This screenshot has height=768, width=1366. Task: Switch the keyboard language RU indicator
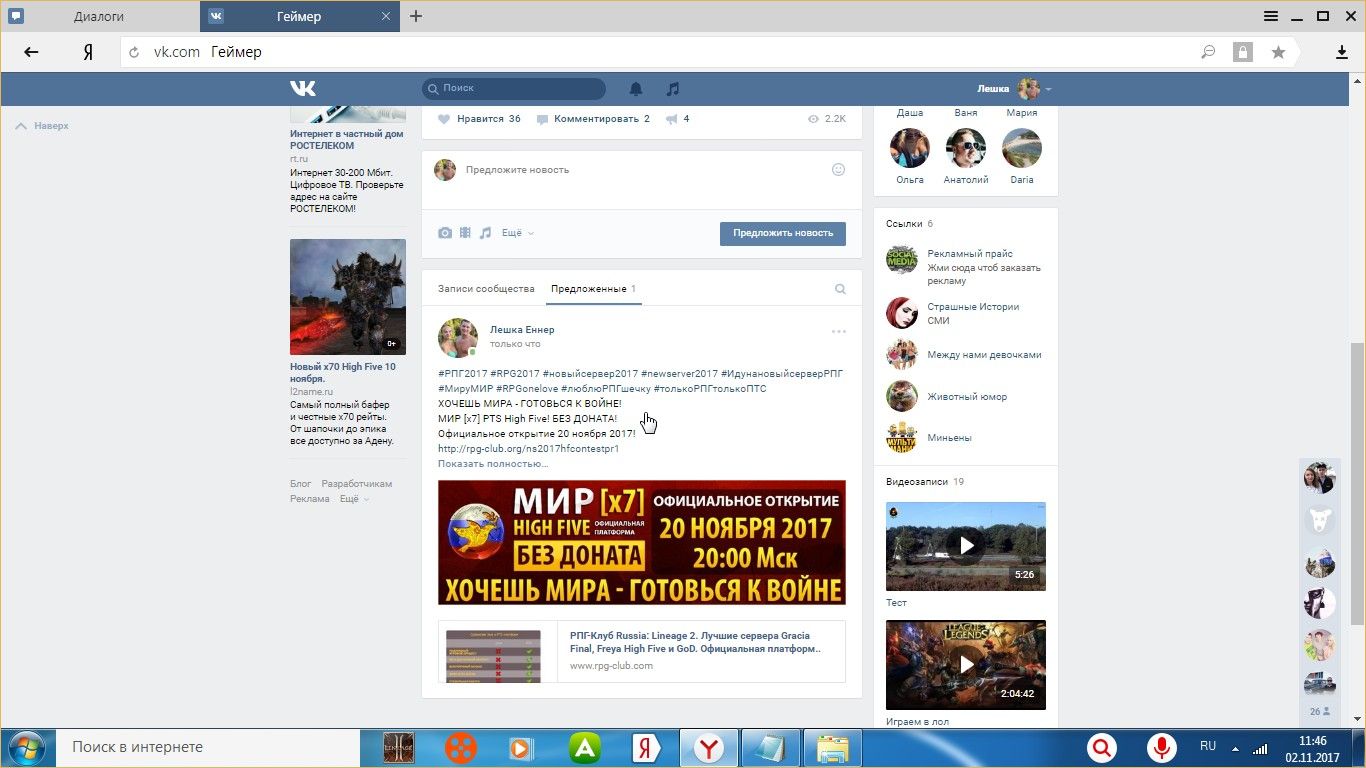pyautogui.click(x=1208, y=746)
